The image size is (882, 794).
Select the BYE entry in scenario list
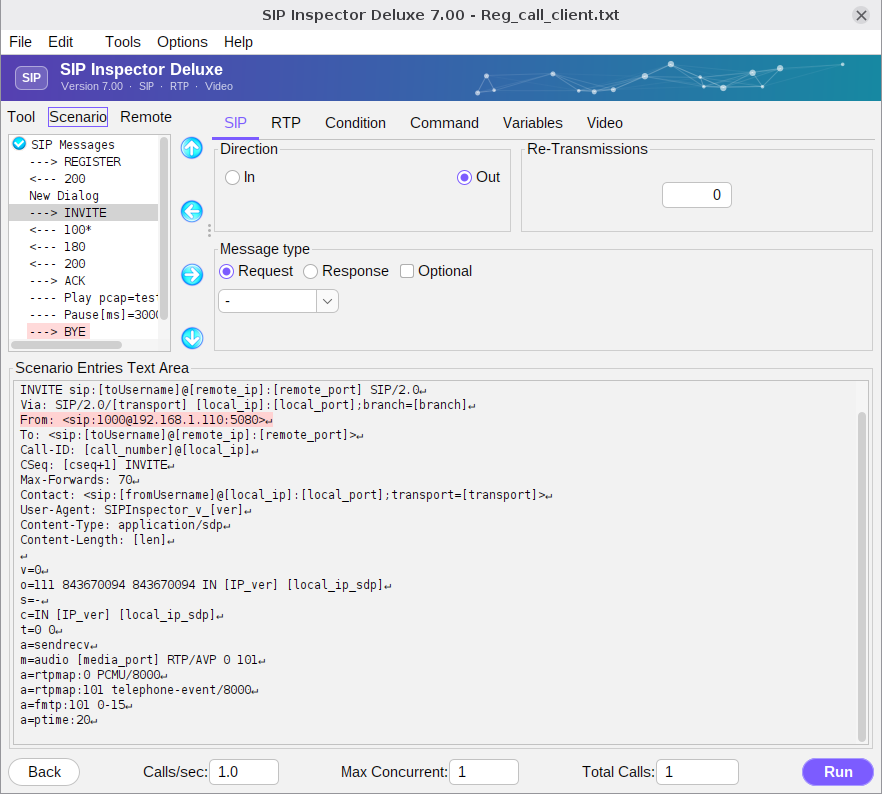coord(58,332)
